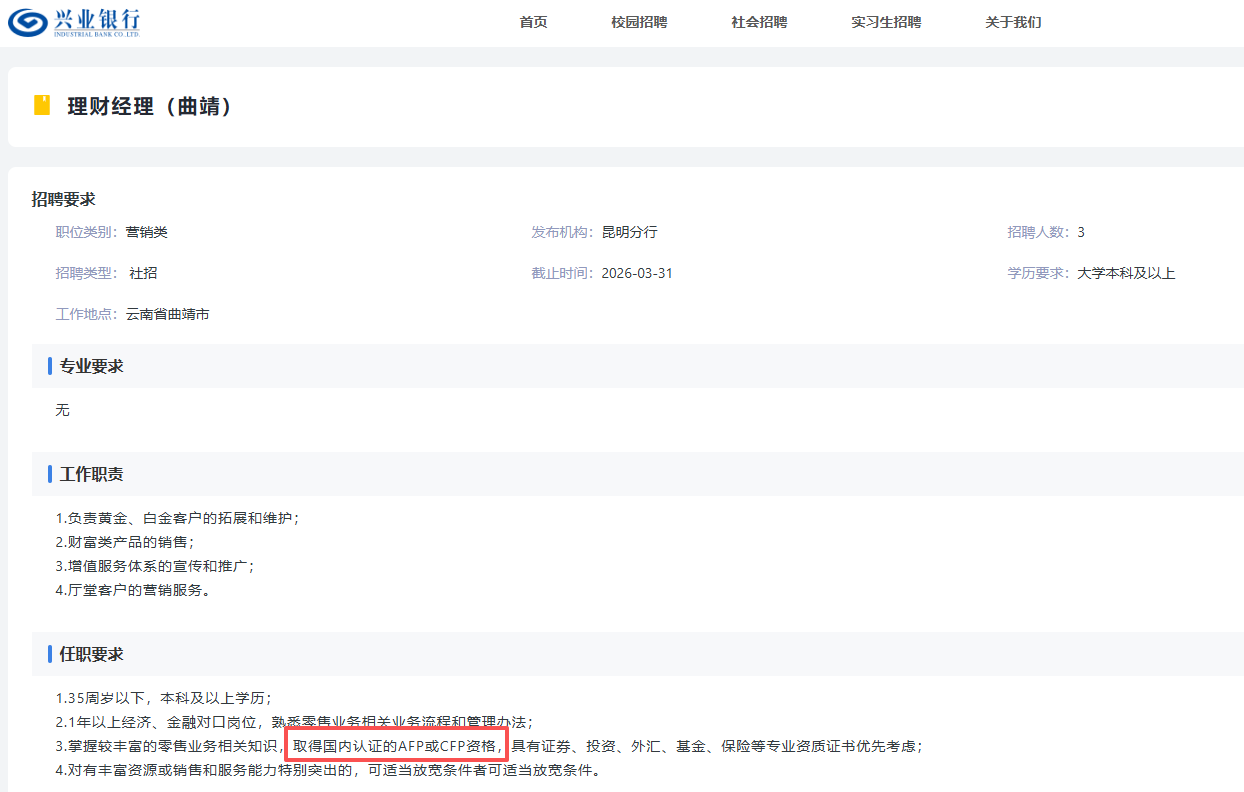Click the 工作职责 section header
This screenshot has height=792, width=1244.
pos(92,474)
